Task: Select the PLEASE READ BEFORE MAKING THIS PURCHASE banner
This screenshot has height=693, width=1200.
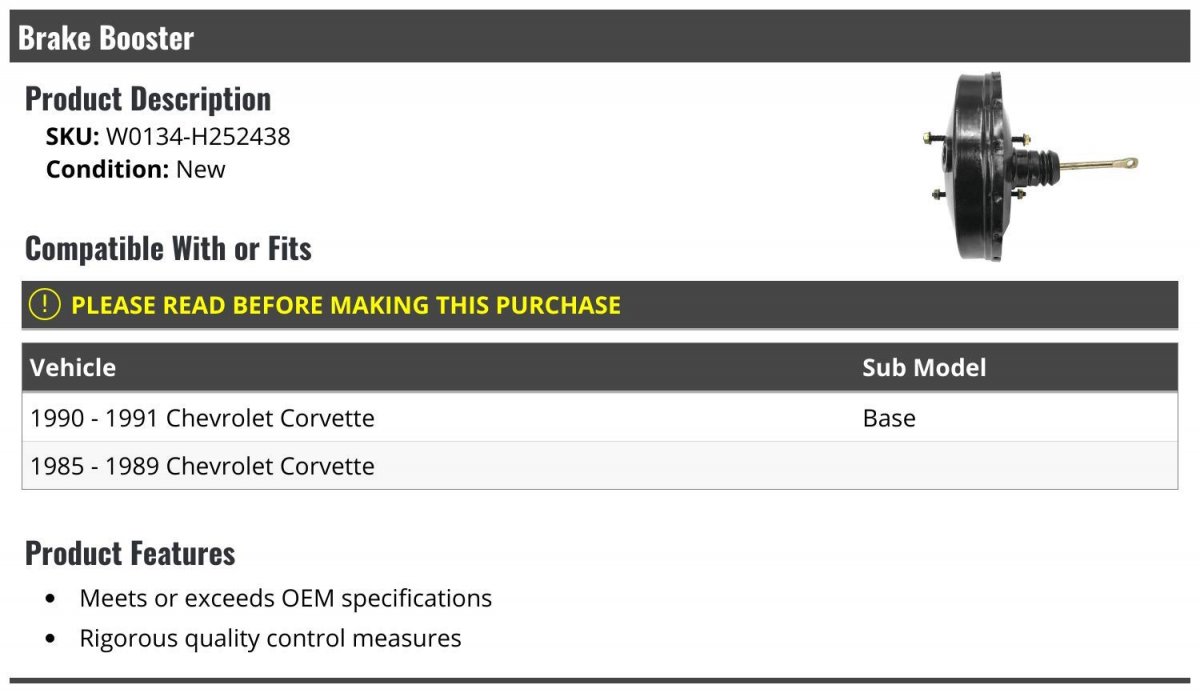Action: [600, 305]
